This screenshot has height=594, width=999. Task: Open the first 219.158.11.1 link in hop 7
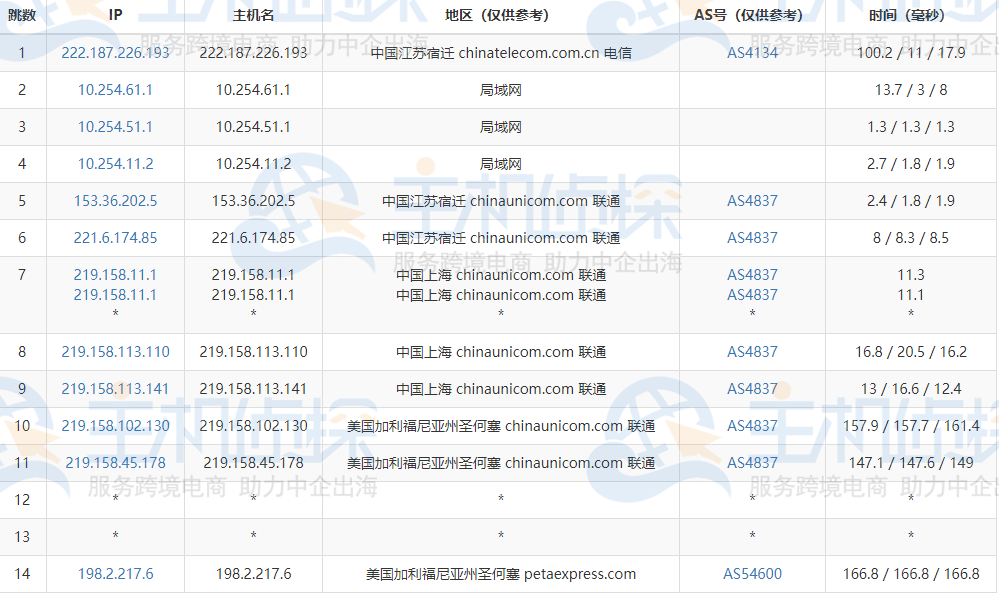coord(115,274)
